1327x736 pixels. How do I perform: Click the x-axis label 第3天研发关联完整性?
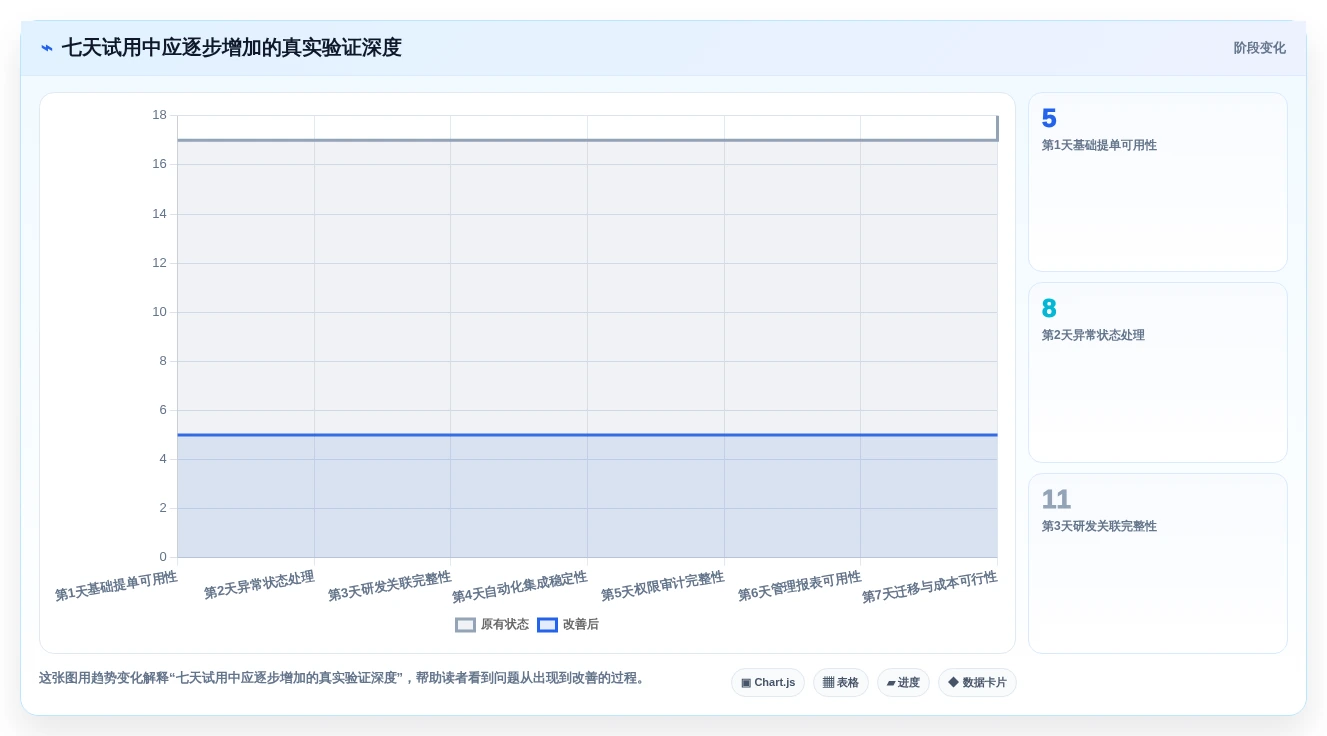point(389,586)
